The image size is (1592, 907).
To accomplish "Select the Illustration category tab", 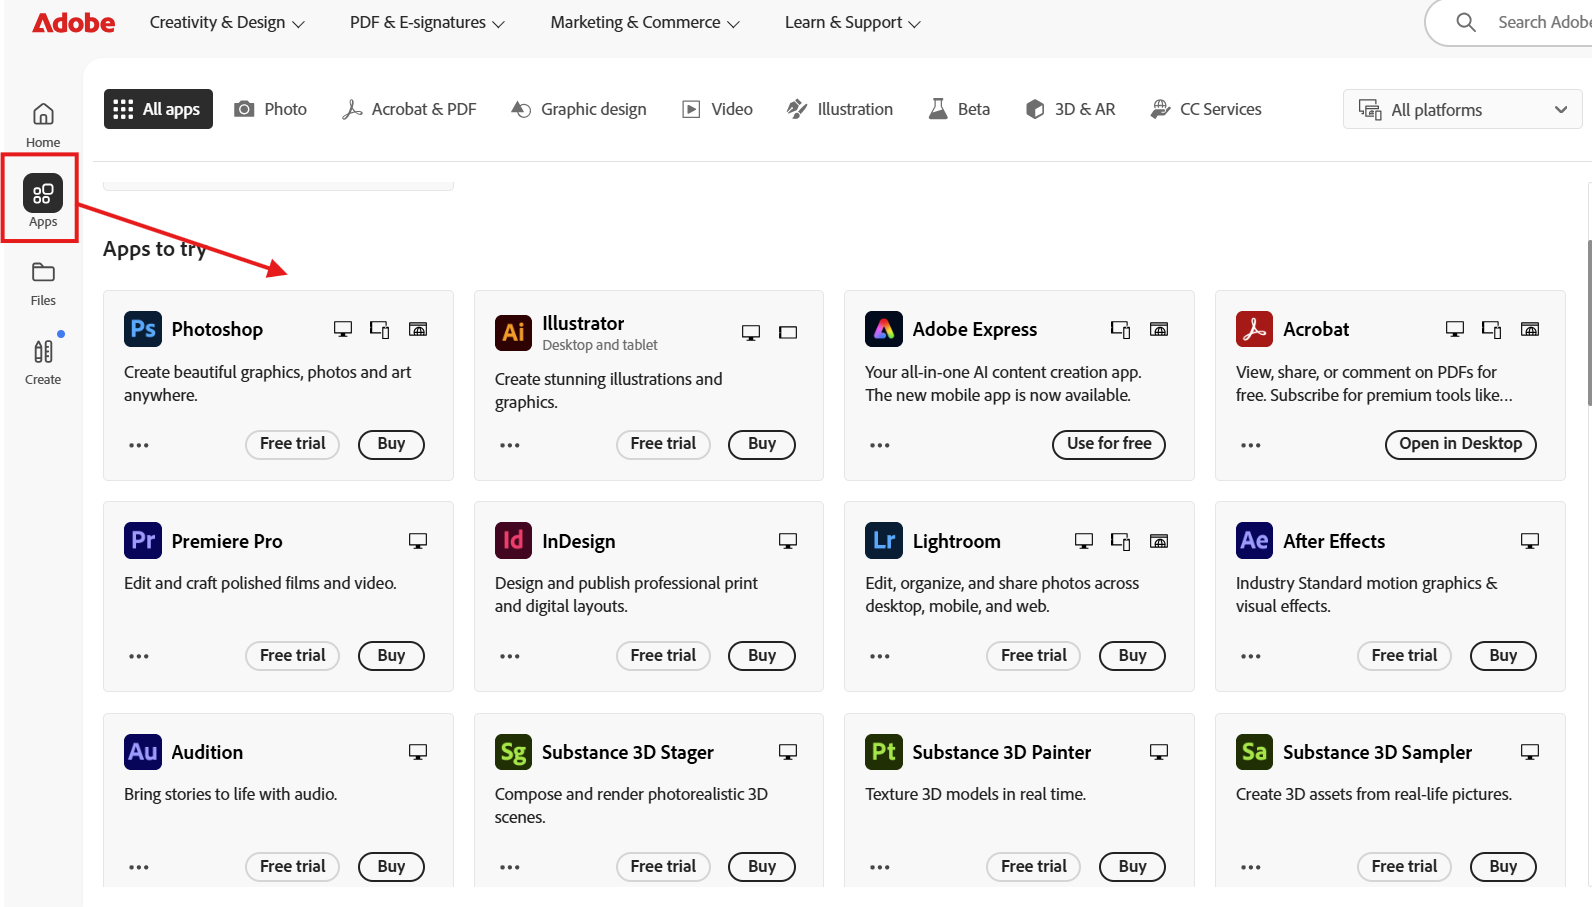I will click(840, 109).
